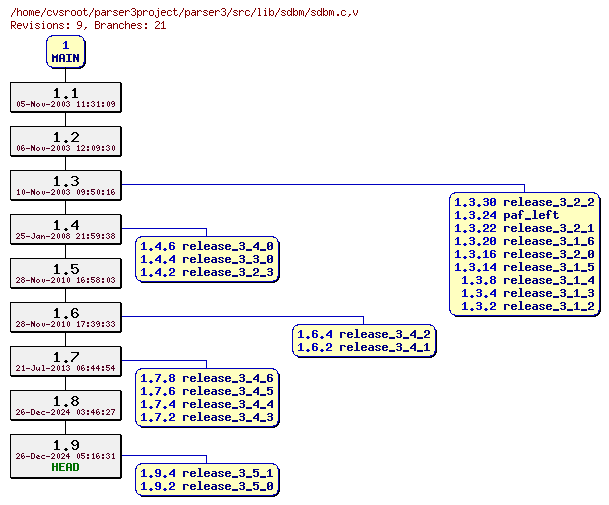This screenshot has width=609, height=505.
Task: Select revision 1.6 dated 17:39:33
Action: click(x=66, y=317)
